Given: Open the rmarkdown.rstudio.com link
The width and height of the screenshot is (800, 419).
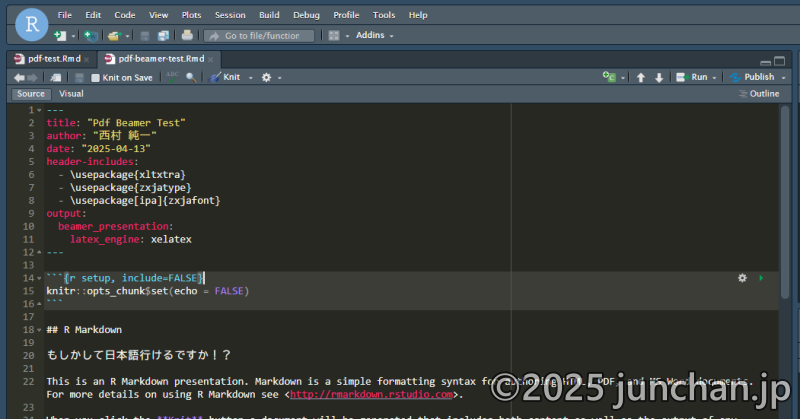Looking at the screenshot, I should (x=371, y=395).
